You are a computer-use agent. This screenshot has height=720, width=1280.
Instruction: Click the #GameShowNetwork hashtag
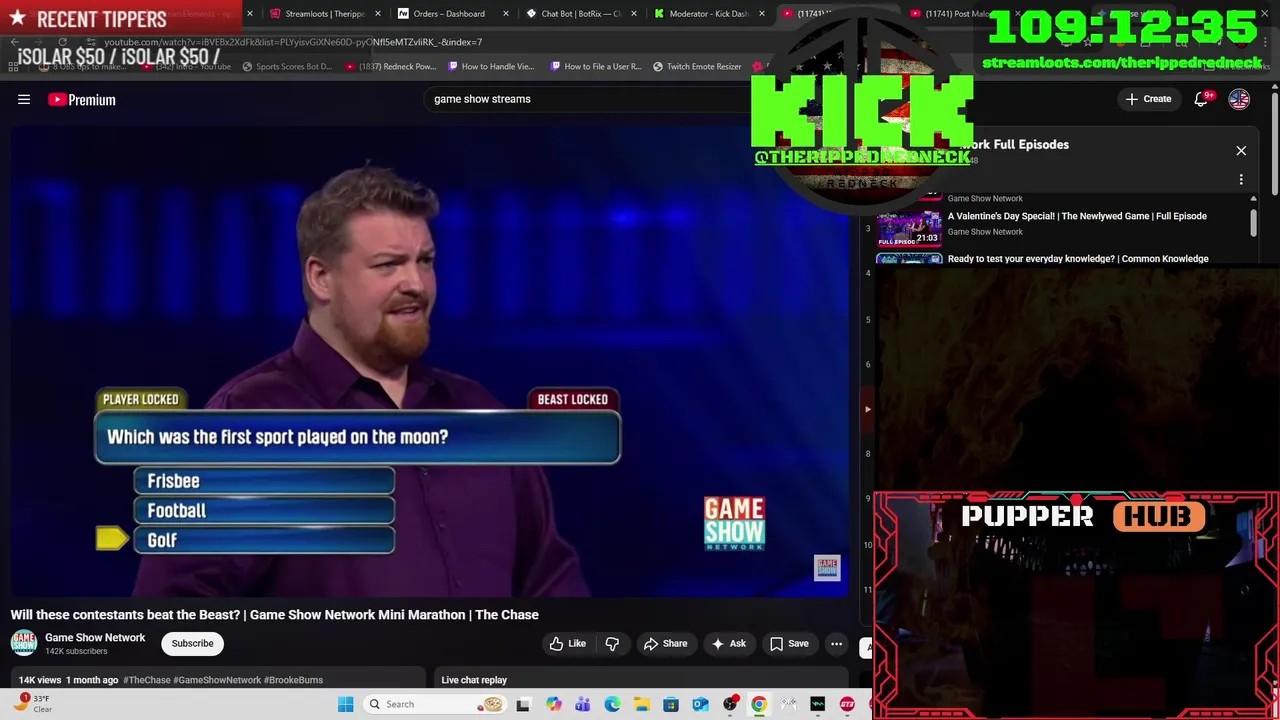click(x=217, y=680)
